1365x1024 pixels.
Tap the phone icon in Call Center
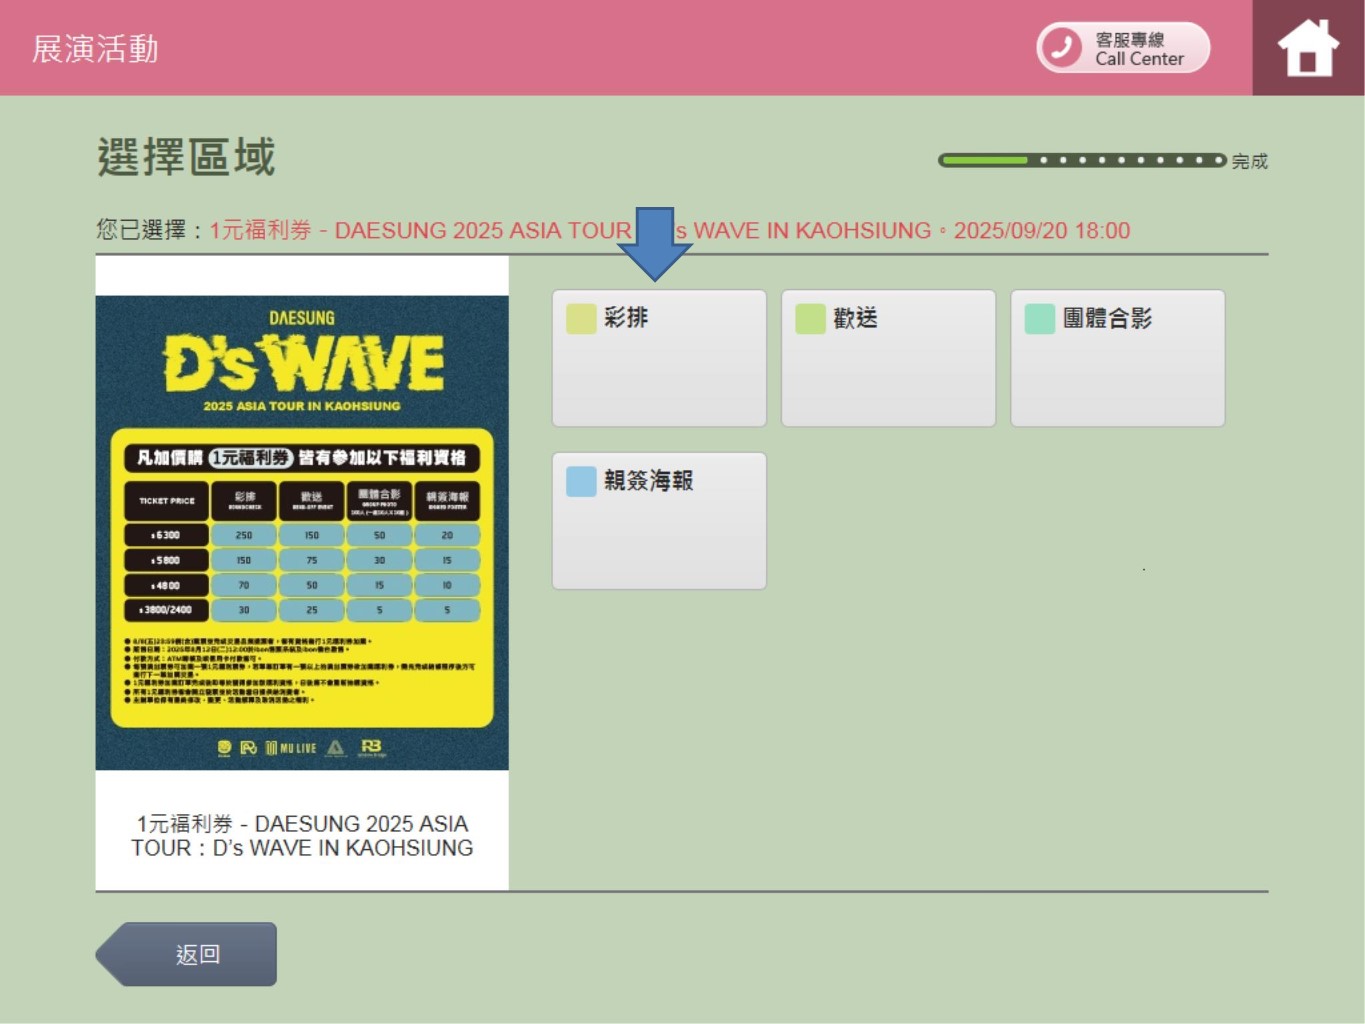click(1062, 47)
